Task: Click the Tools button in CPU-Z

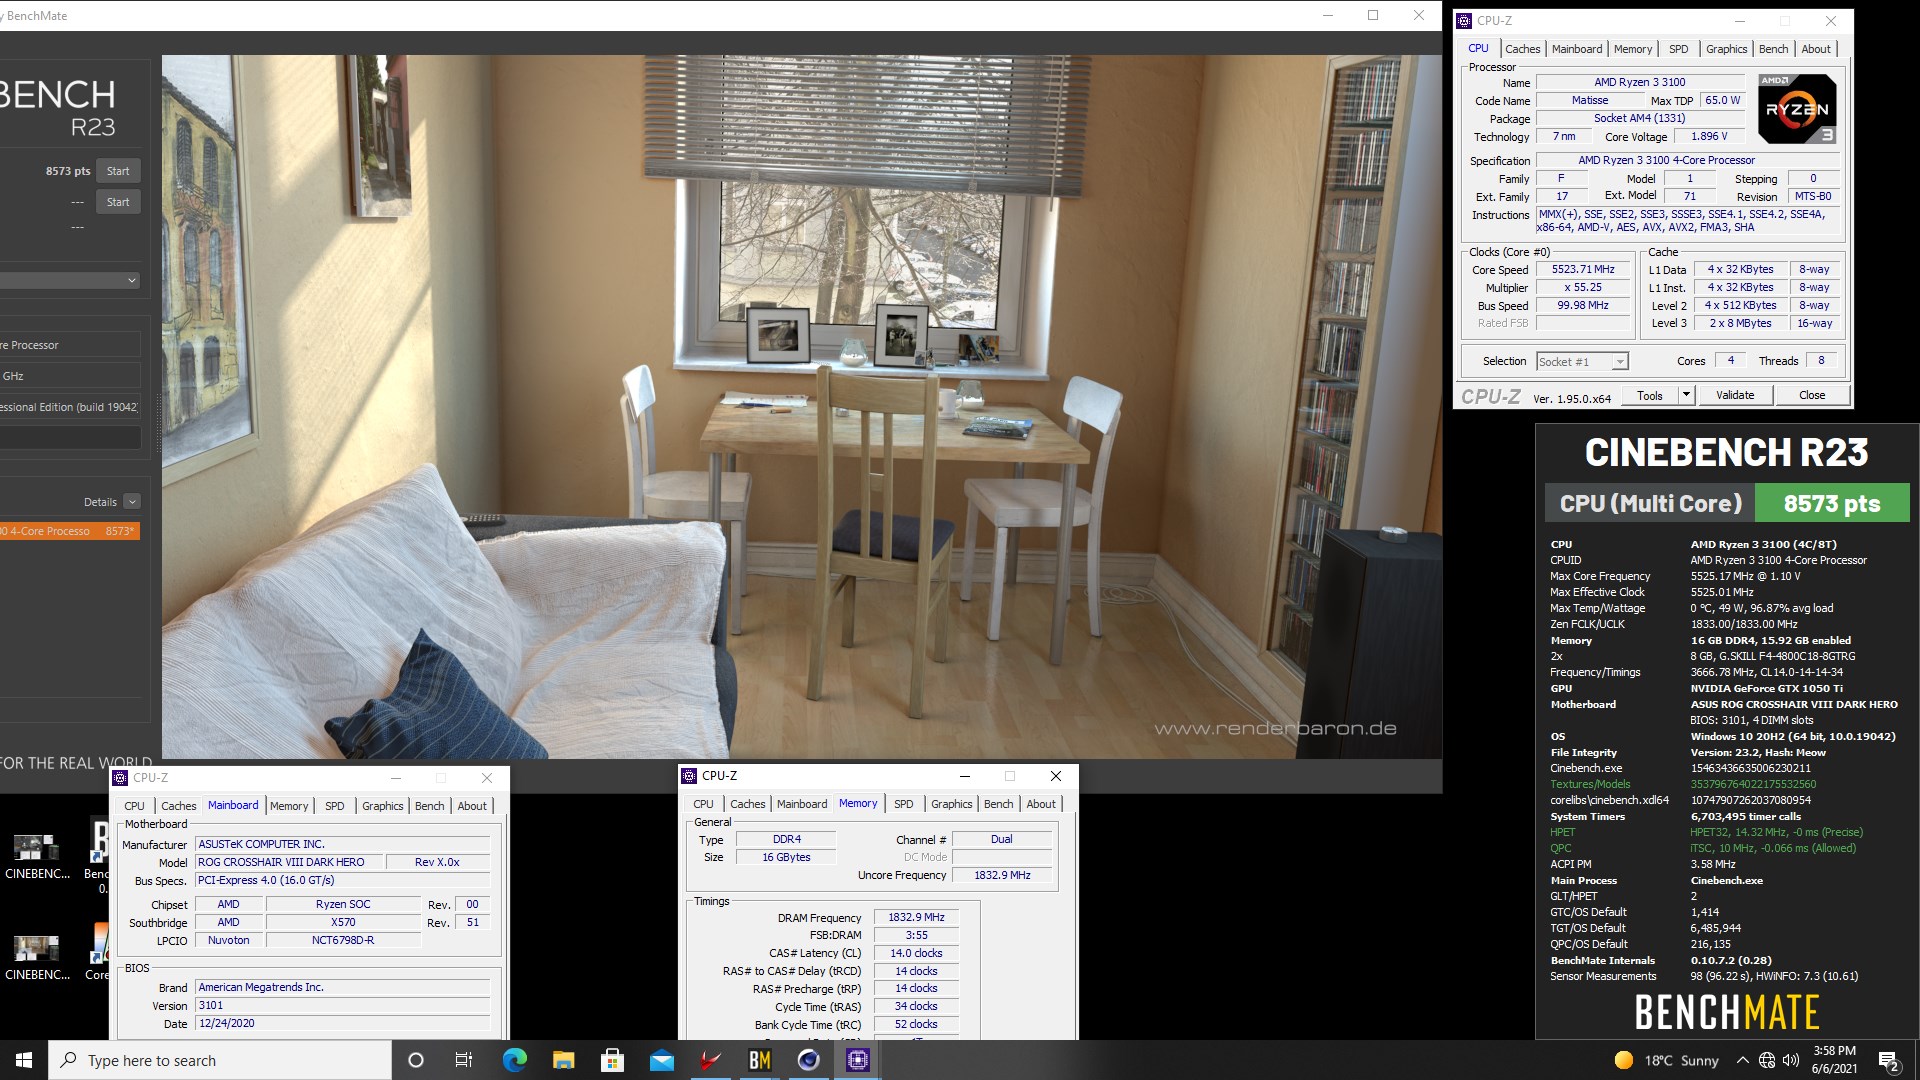Action: [1649, 395]
